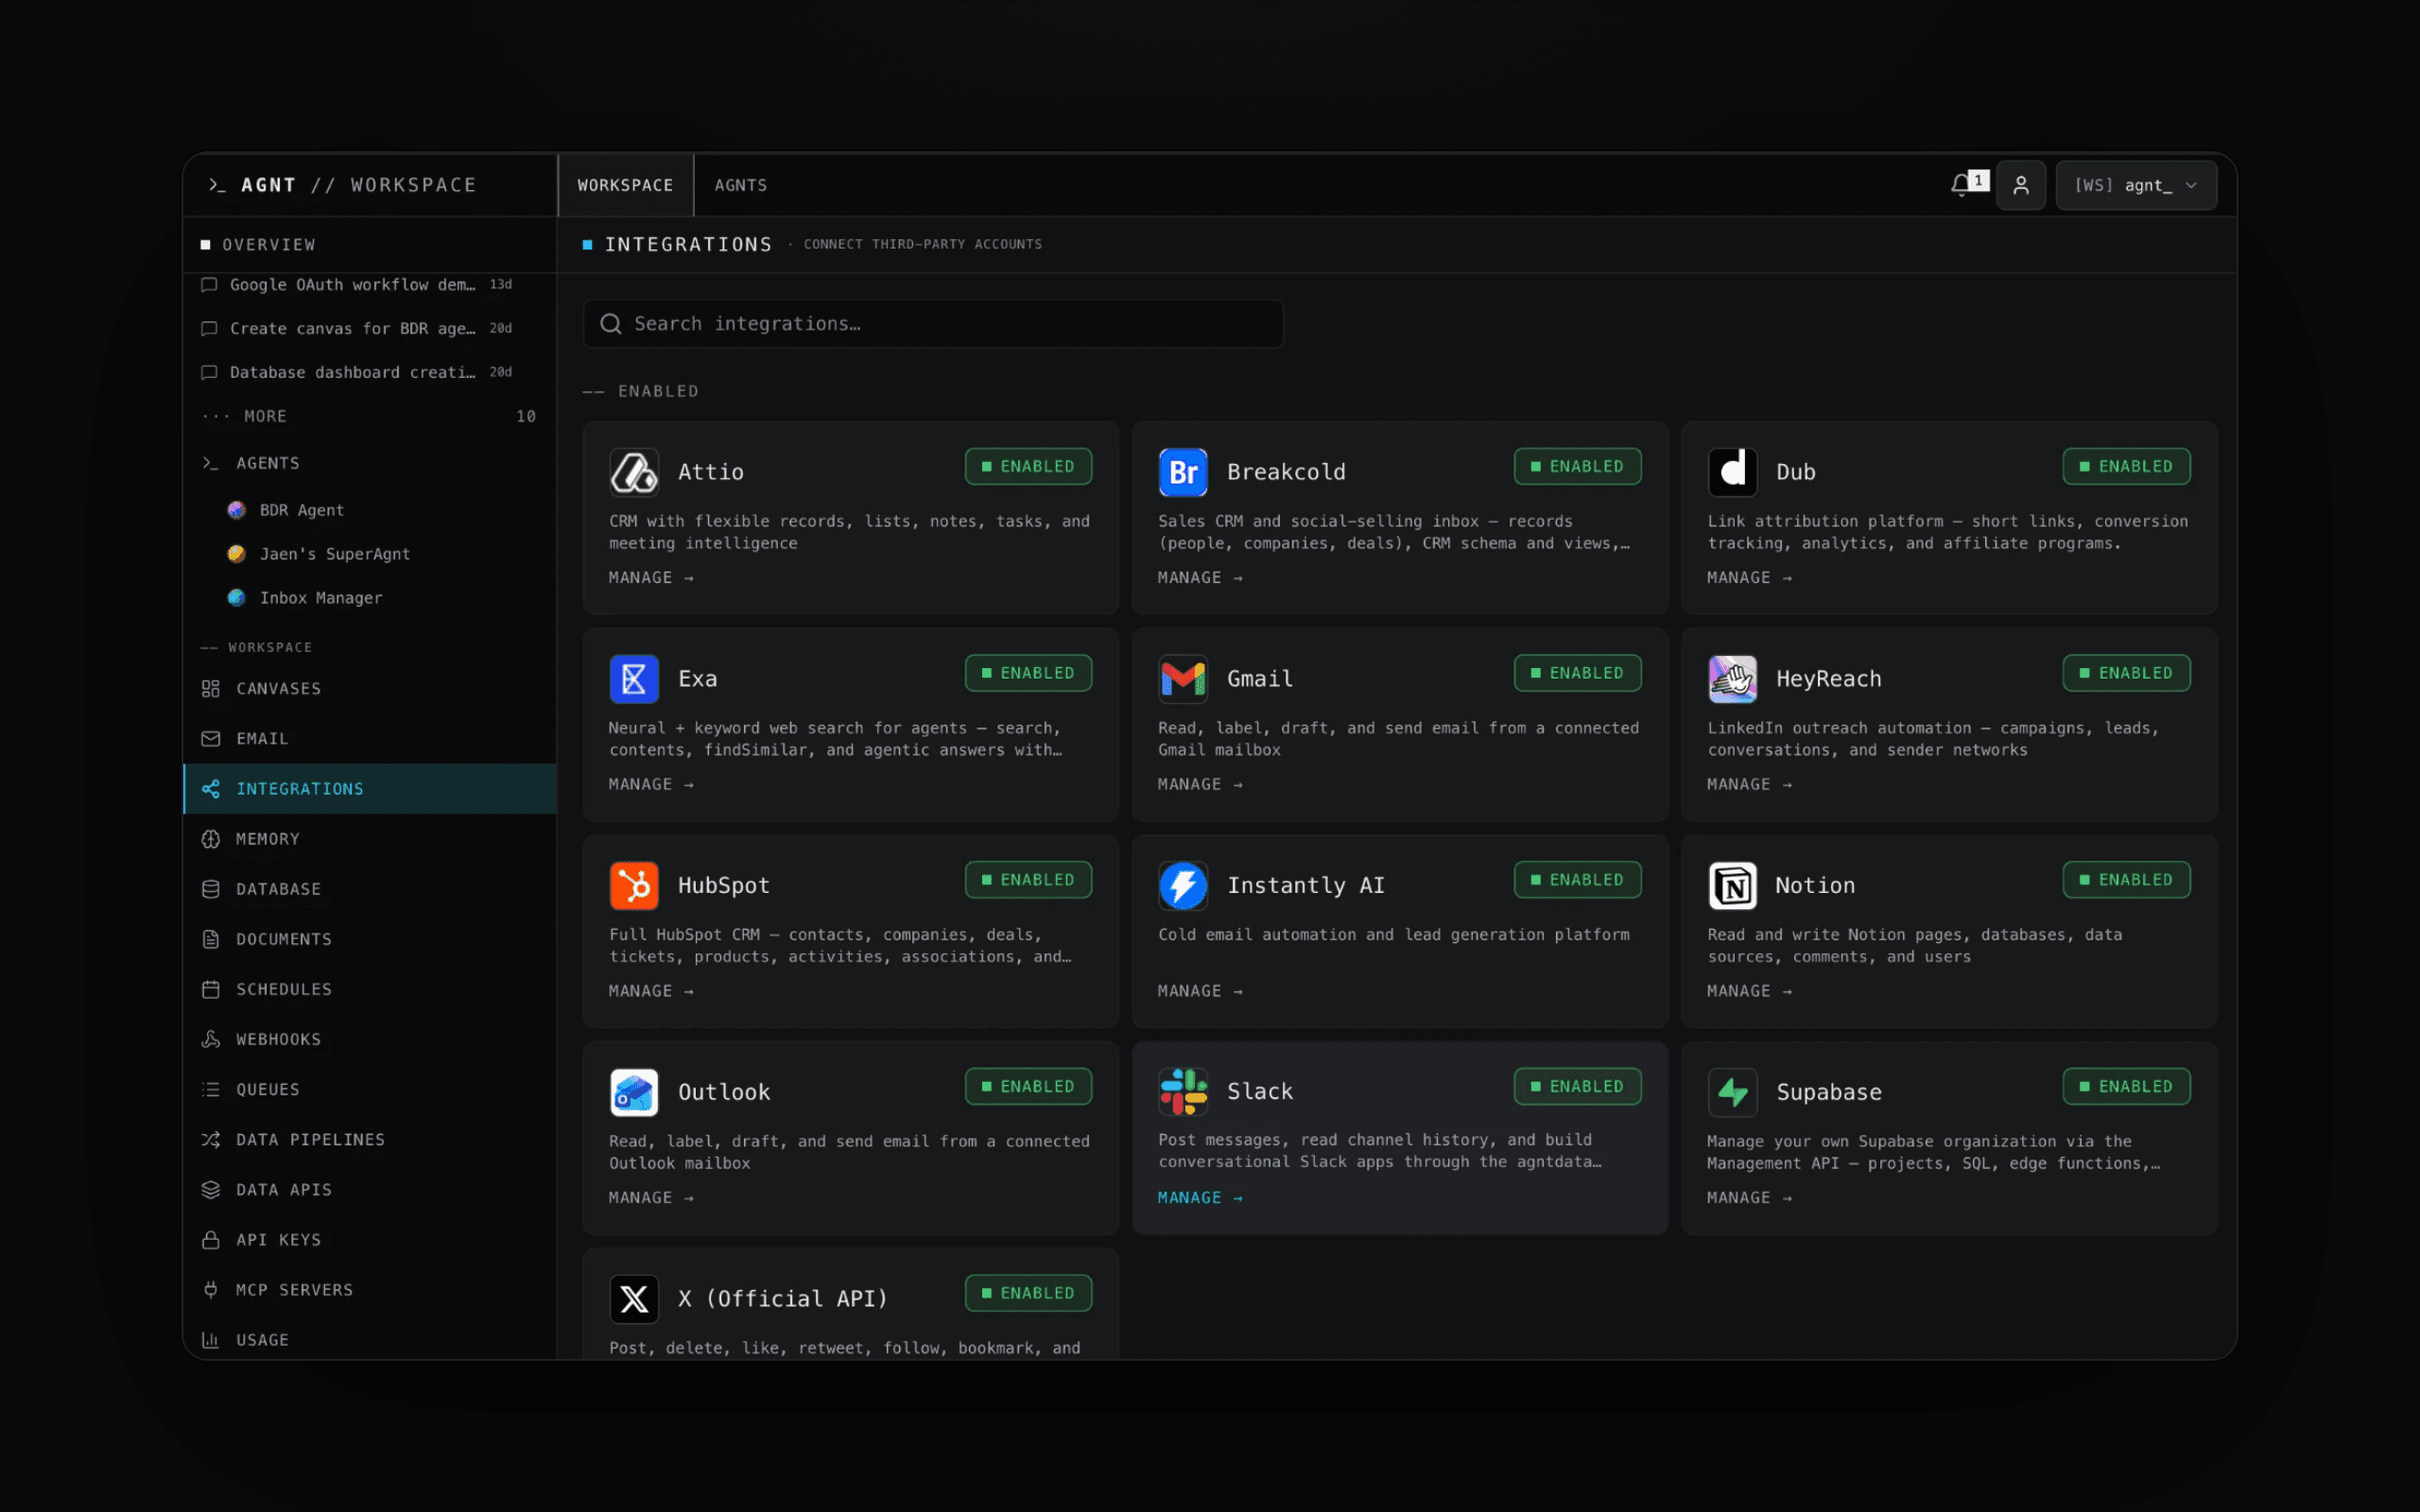This screenshot has width=2420, height=1512.
Task: Click the Dub logo icon
Action: point(1732,472)
